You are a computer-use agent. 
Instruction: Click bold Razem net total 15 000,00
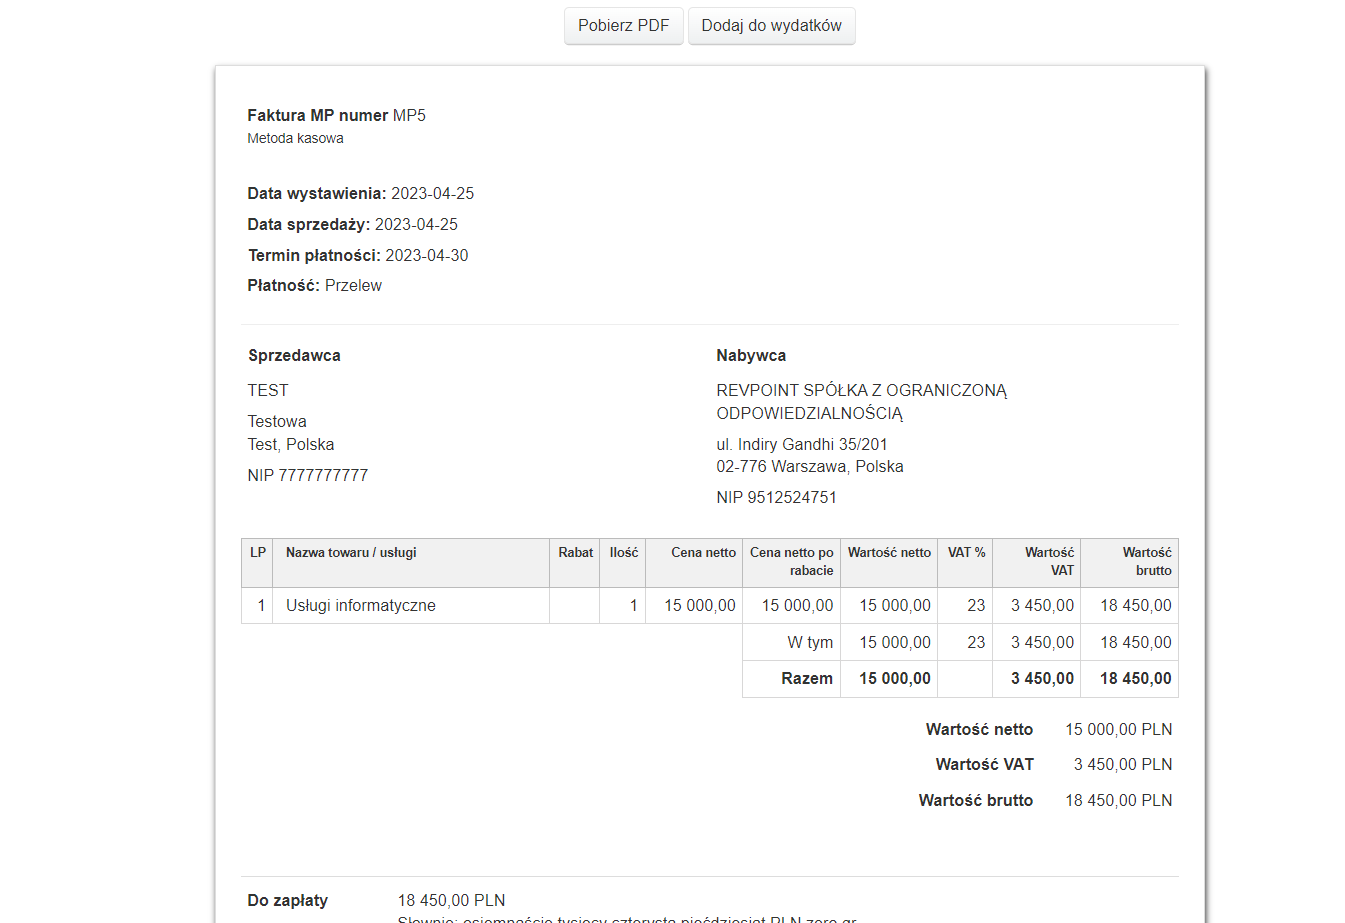[x=895, y=678]
